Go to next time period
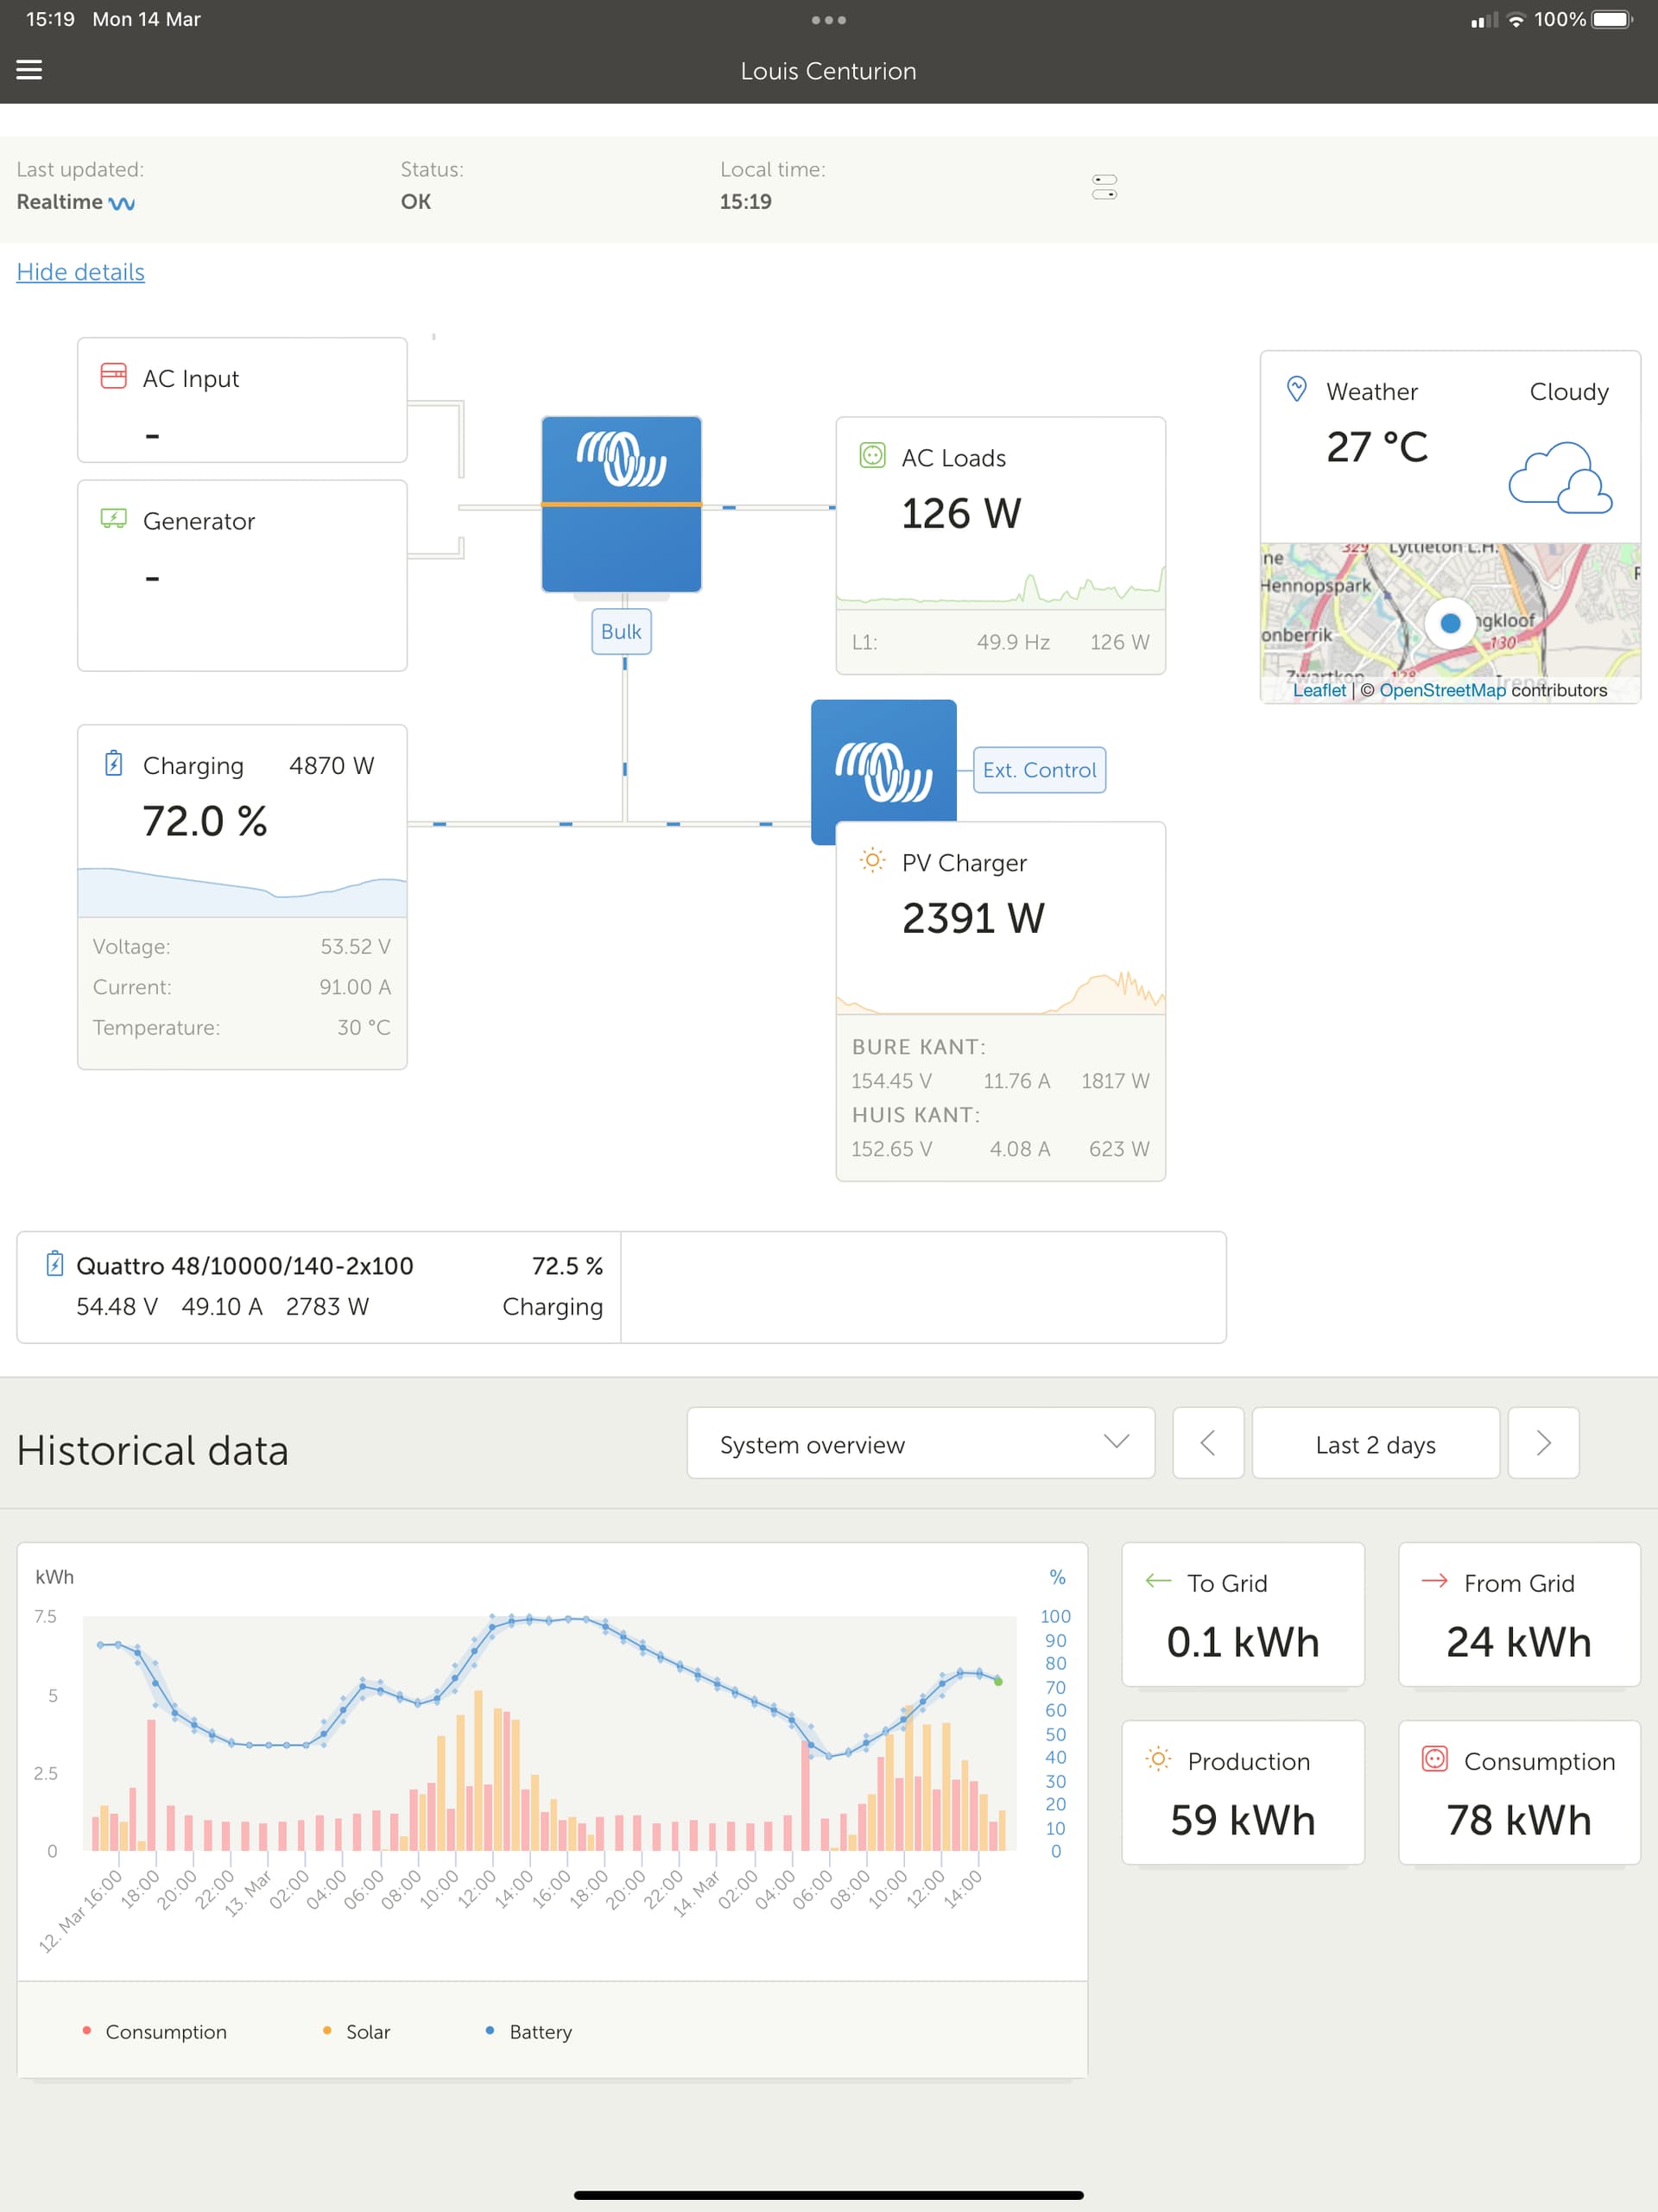This screenshot has height=2212, width=1658. coord(1542,1443)
